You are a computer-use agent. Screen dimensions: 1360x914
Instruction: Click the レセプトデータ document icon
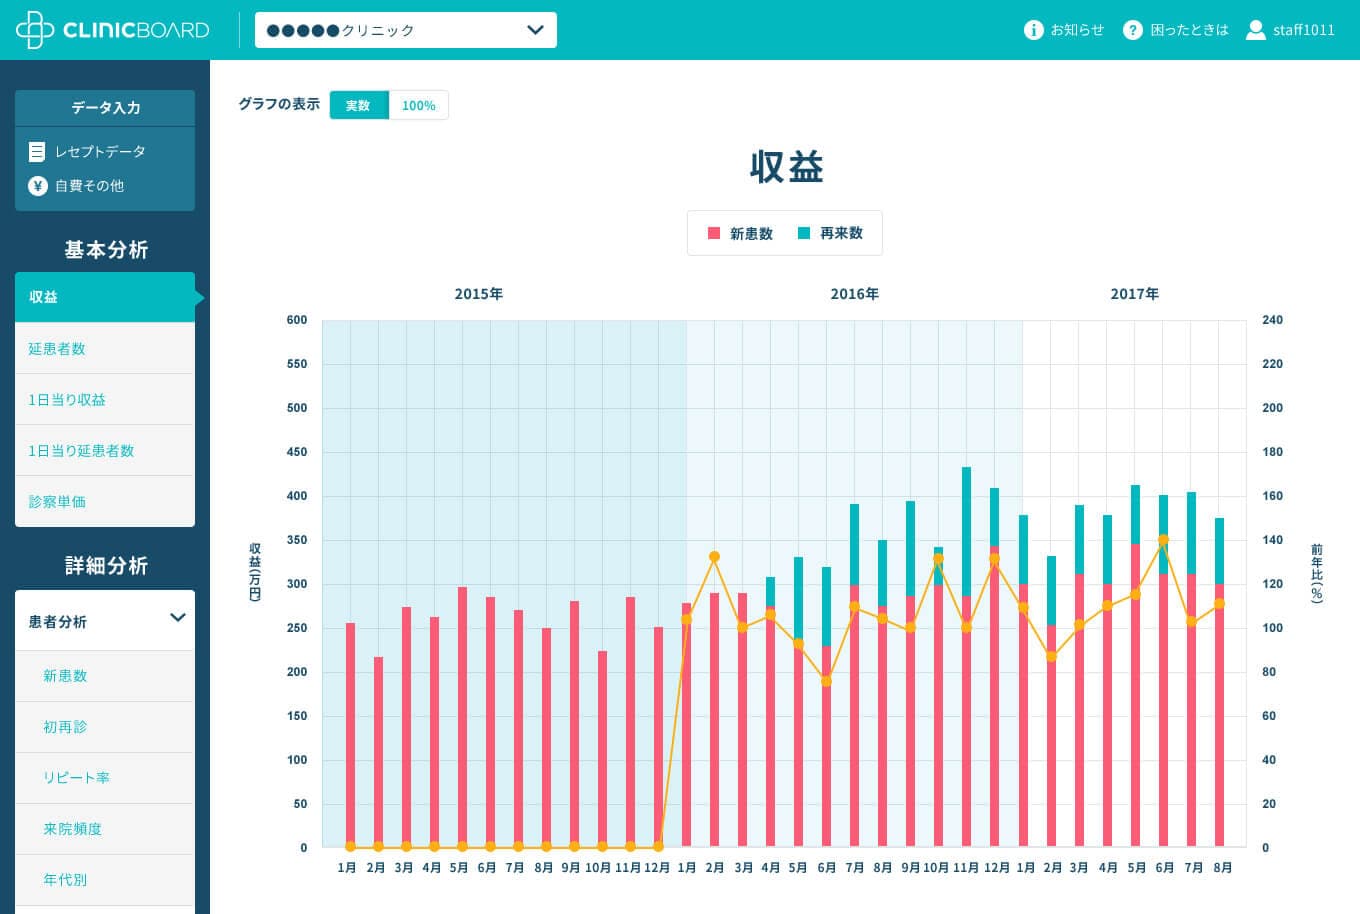[x=37, y=152]
